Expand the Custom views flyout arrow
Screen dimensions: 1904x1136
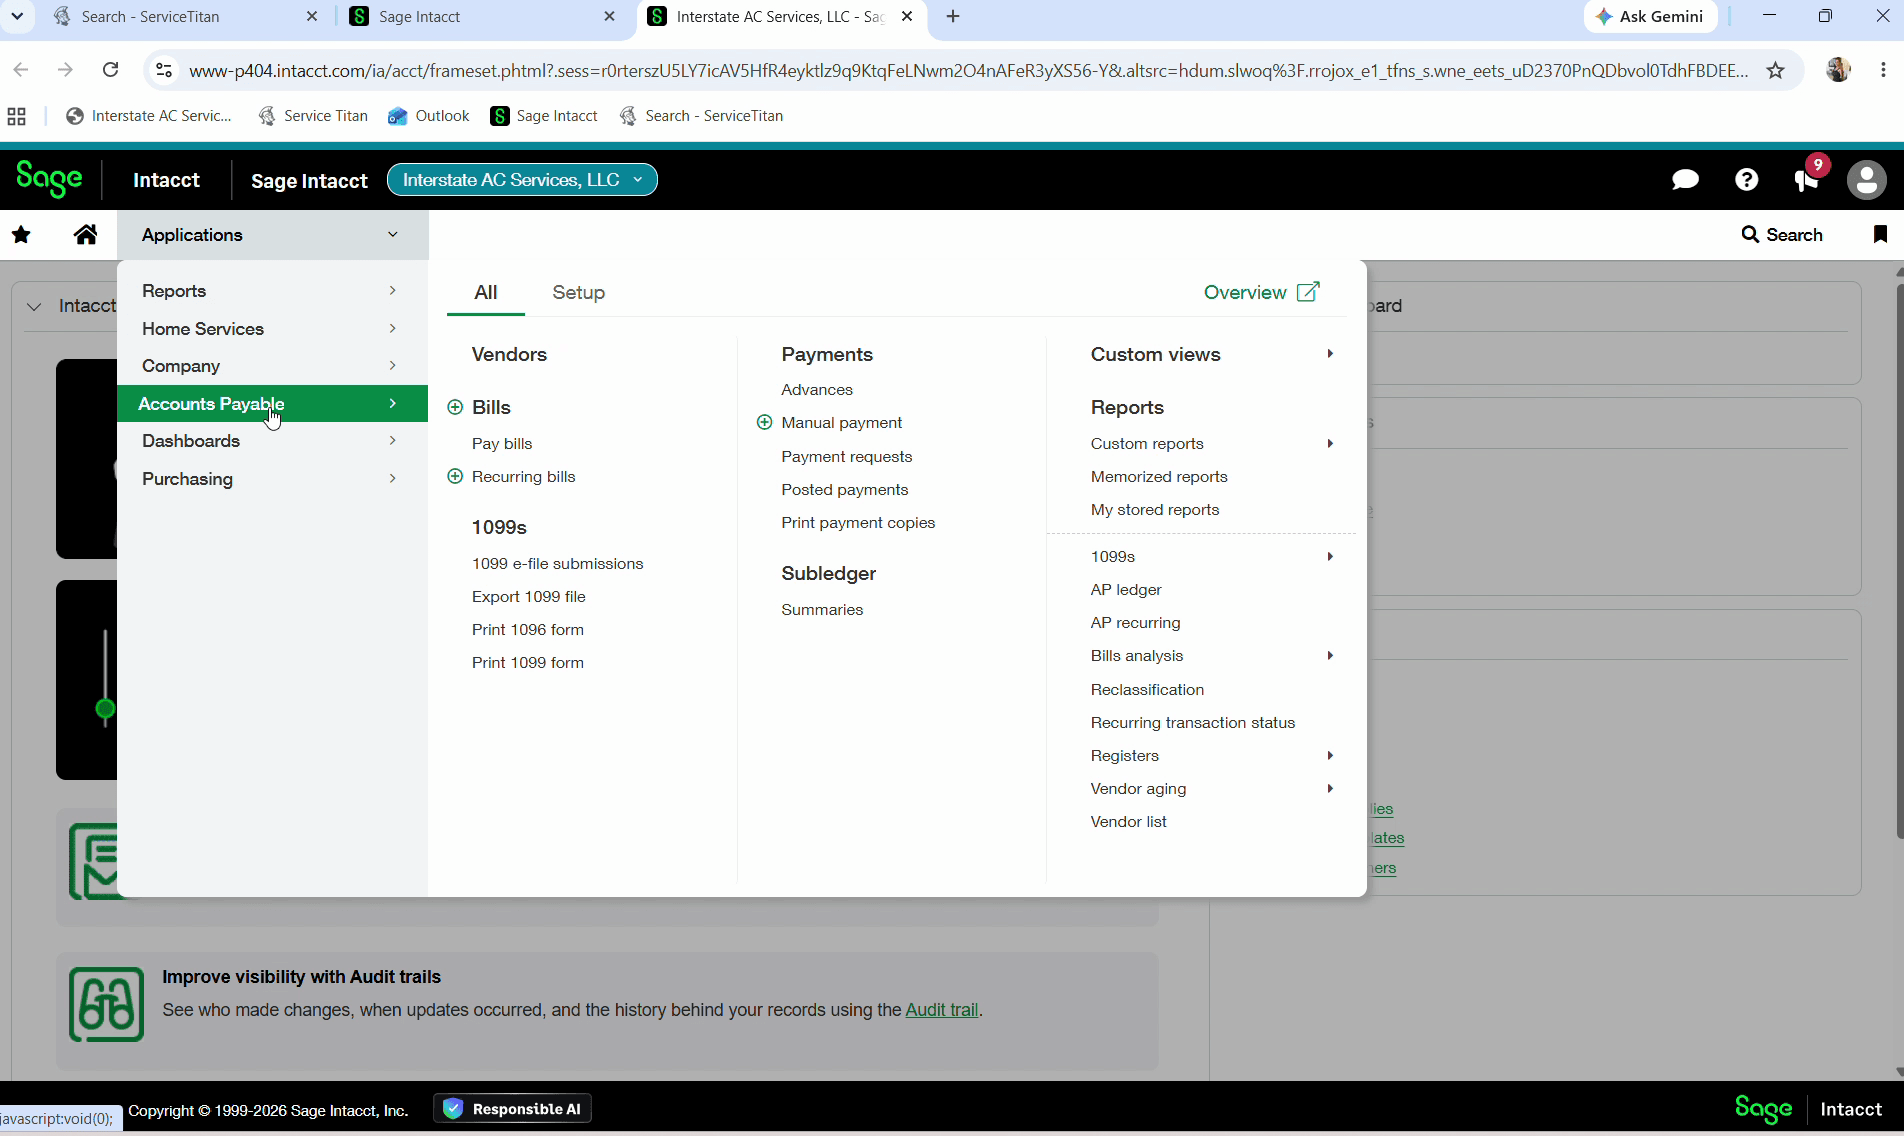click(x=1330, y=354)
